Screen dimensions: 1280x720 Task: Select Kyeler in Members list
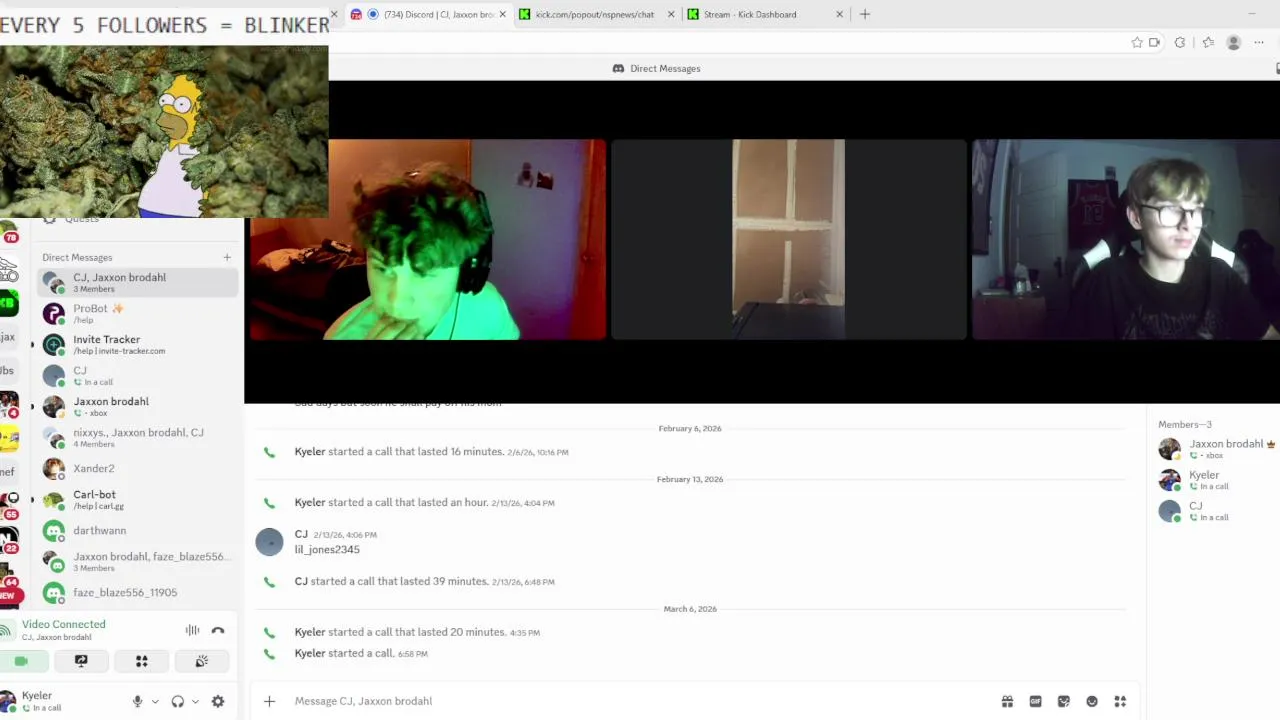point(1216,480)
